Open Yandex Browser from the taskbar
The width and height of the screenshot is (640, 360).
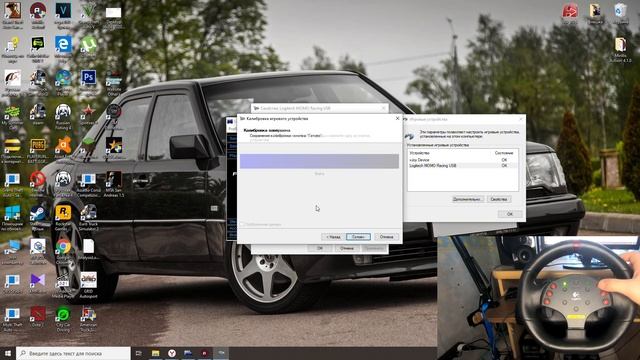coord(172,353)
